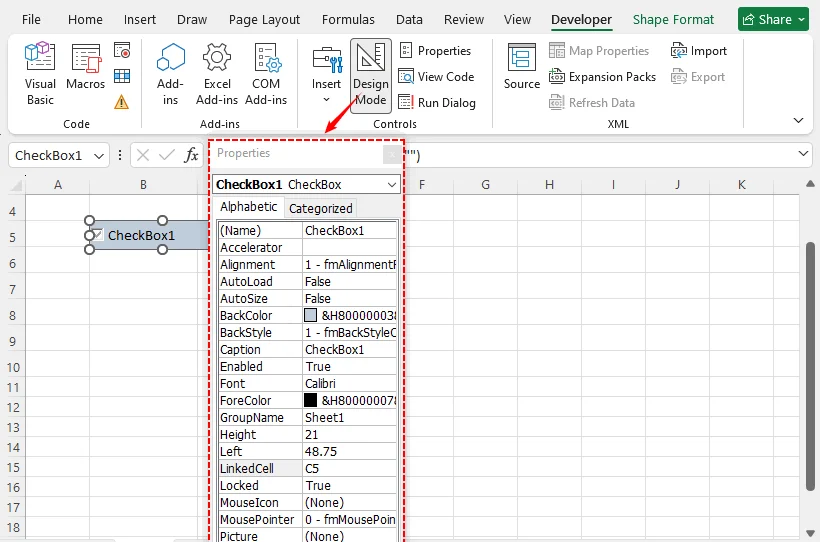This screenshot has width=820, height=542.
Task: Switch to the Home tab
Action: pos(85,20)
